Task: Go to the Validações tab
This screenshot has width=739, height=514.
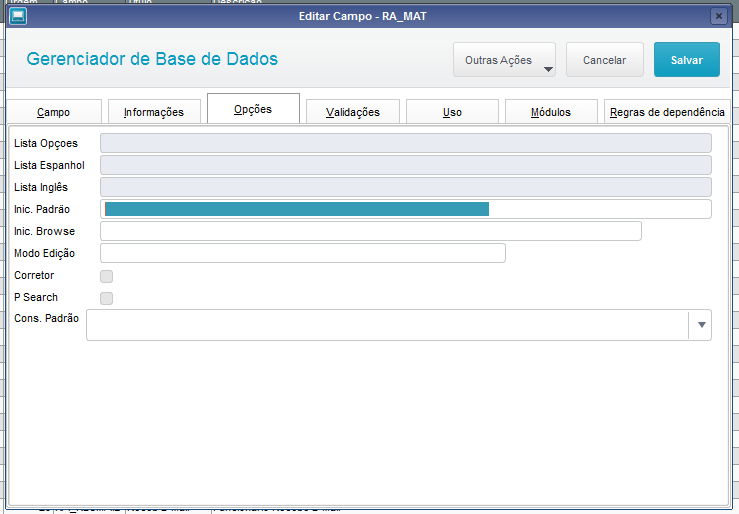Action: 353,112
